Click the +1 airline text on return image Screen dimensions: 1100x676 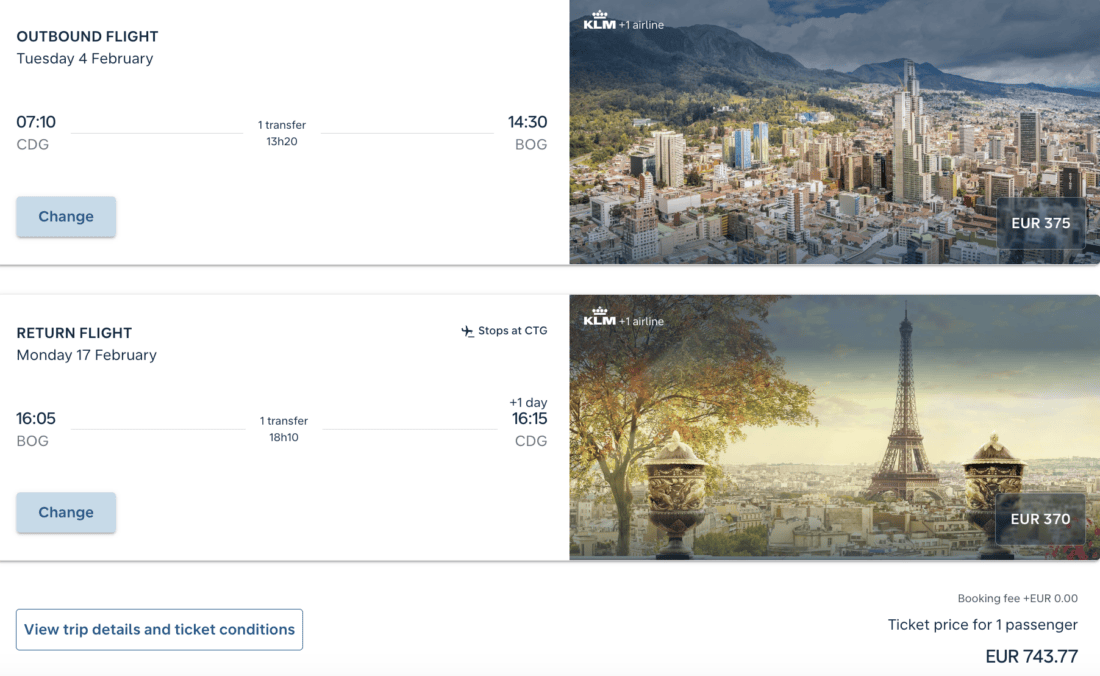[641, 321]
